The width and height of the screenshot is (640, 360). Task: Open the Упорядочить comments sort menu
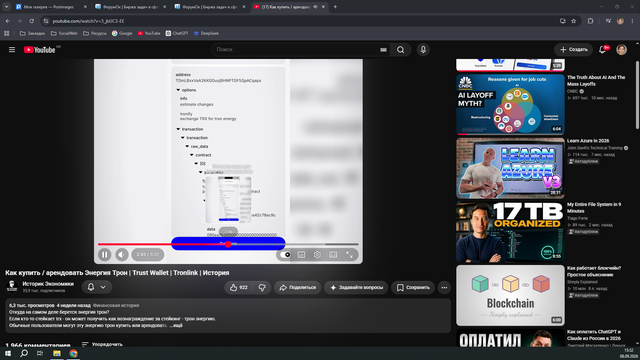[x=102, y=344]
